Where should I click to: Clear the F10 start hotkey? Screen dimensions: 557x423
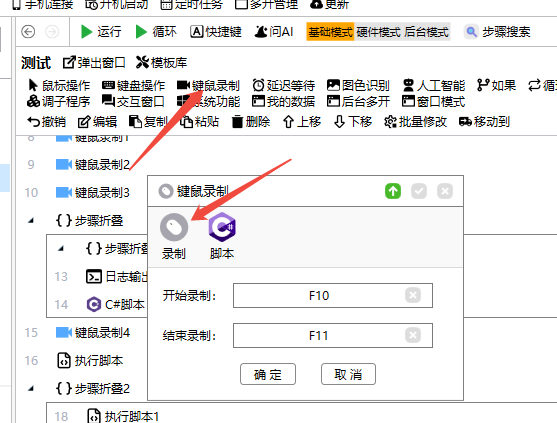[x=413, y=295]
